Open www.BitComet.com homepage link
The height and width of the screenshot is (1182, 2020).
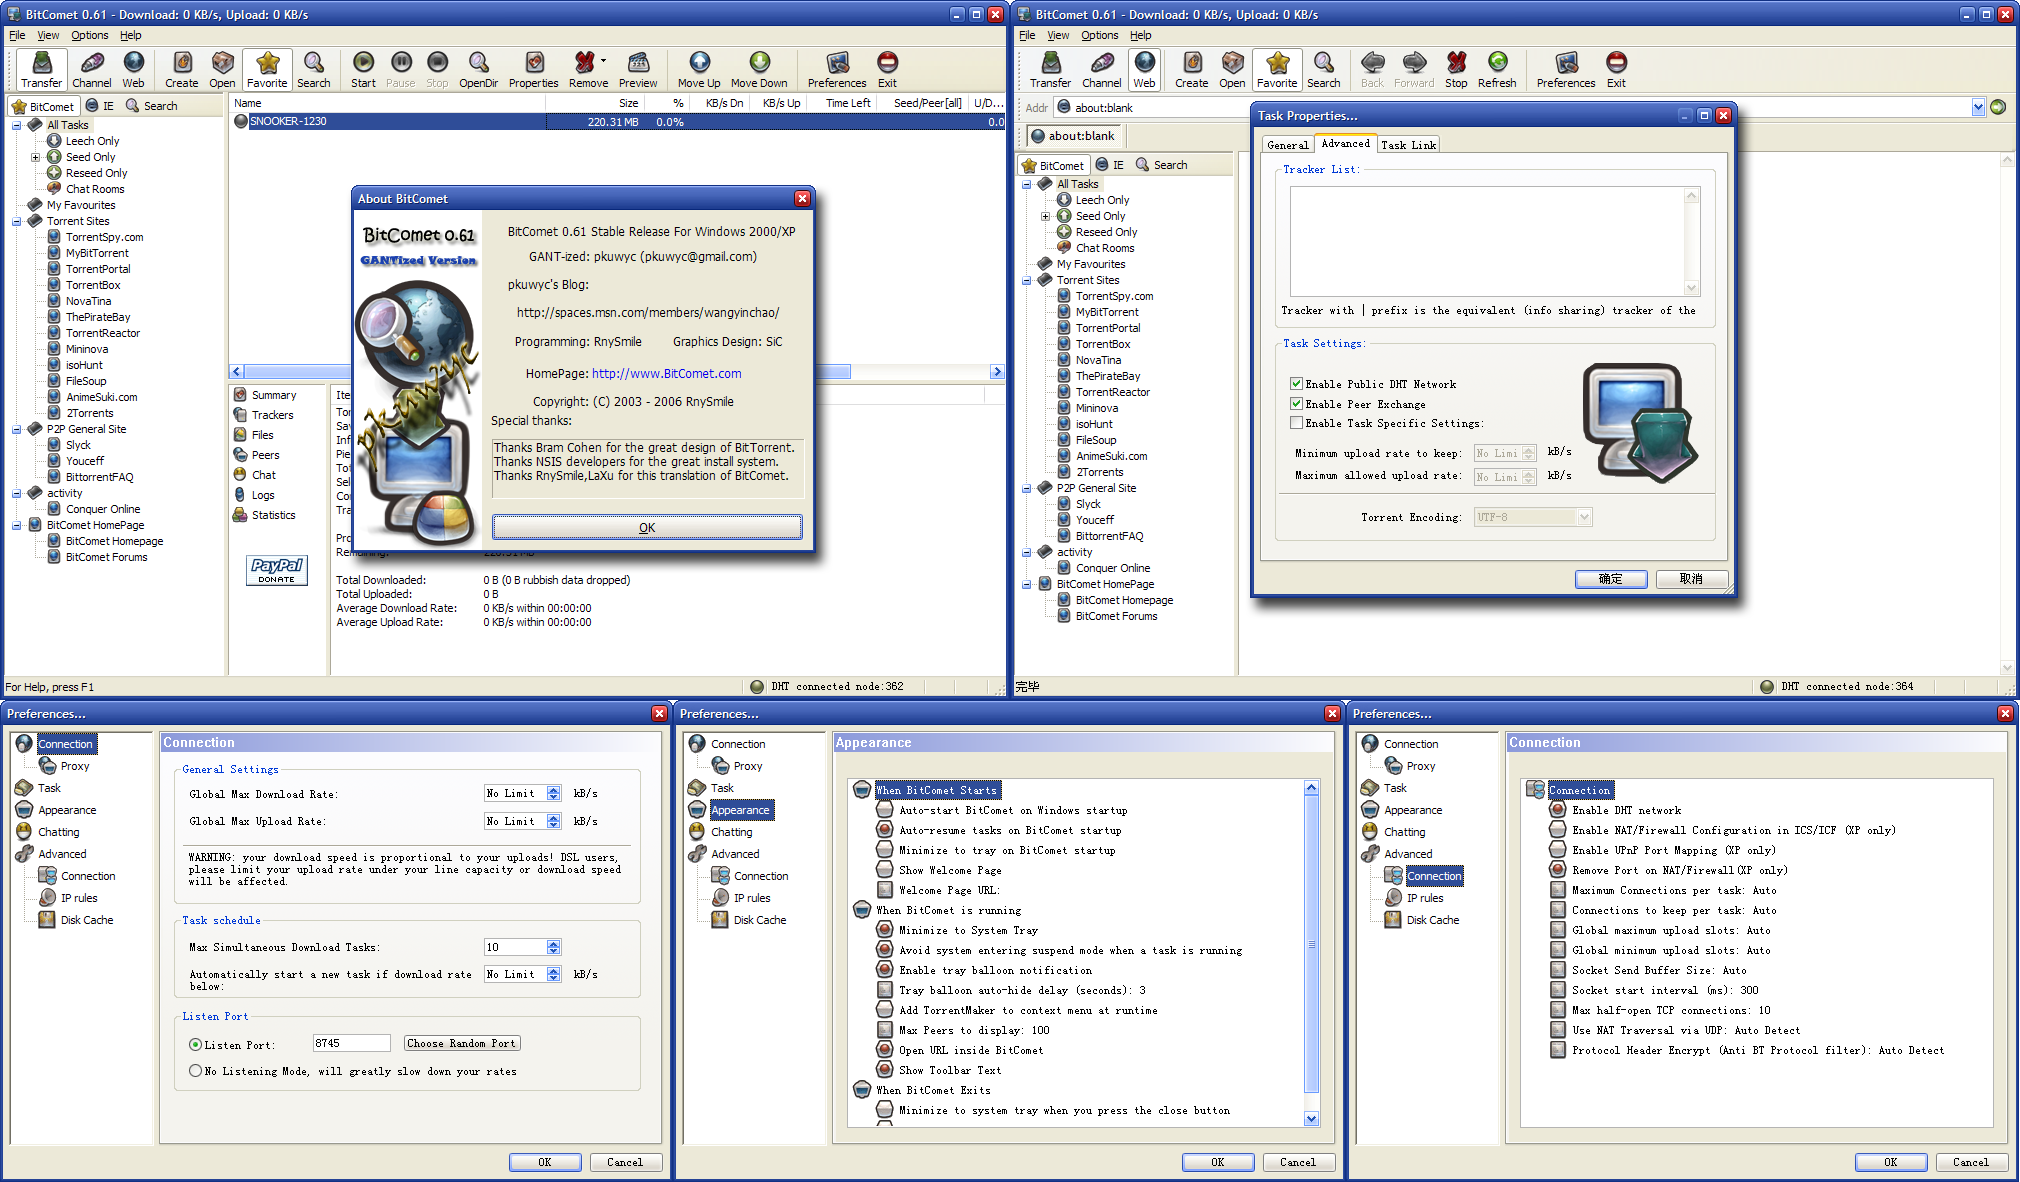click(x=667, y=374)
